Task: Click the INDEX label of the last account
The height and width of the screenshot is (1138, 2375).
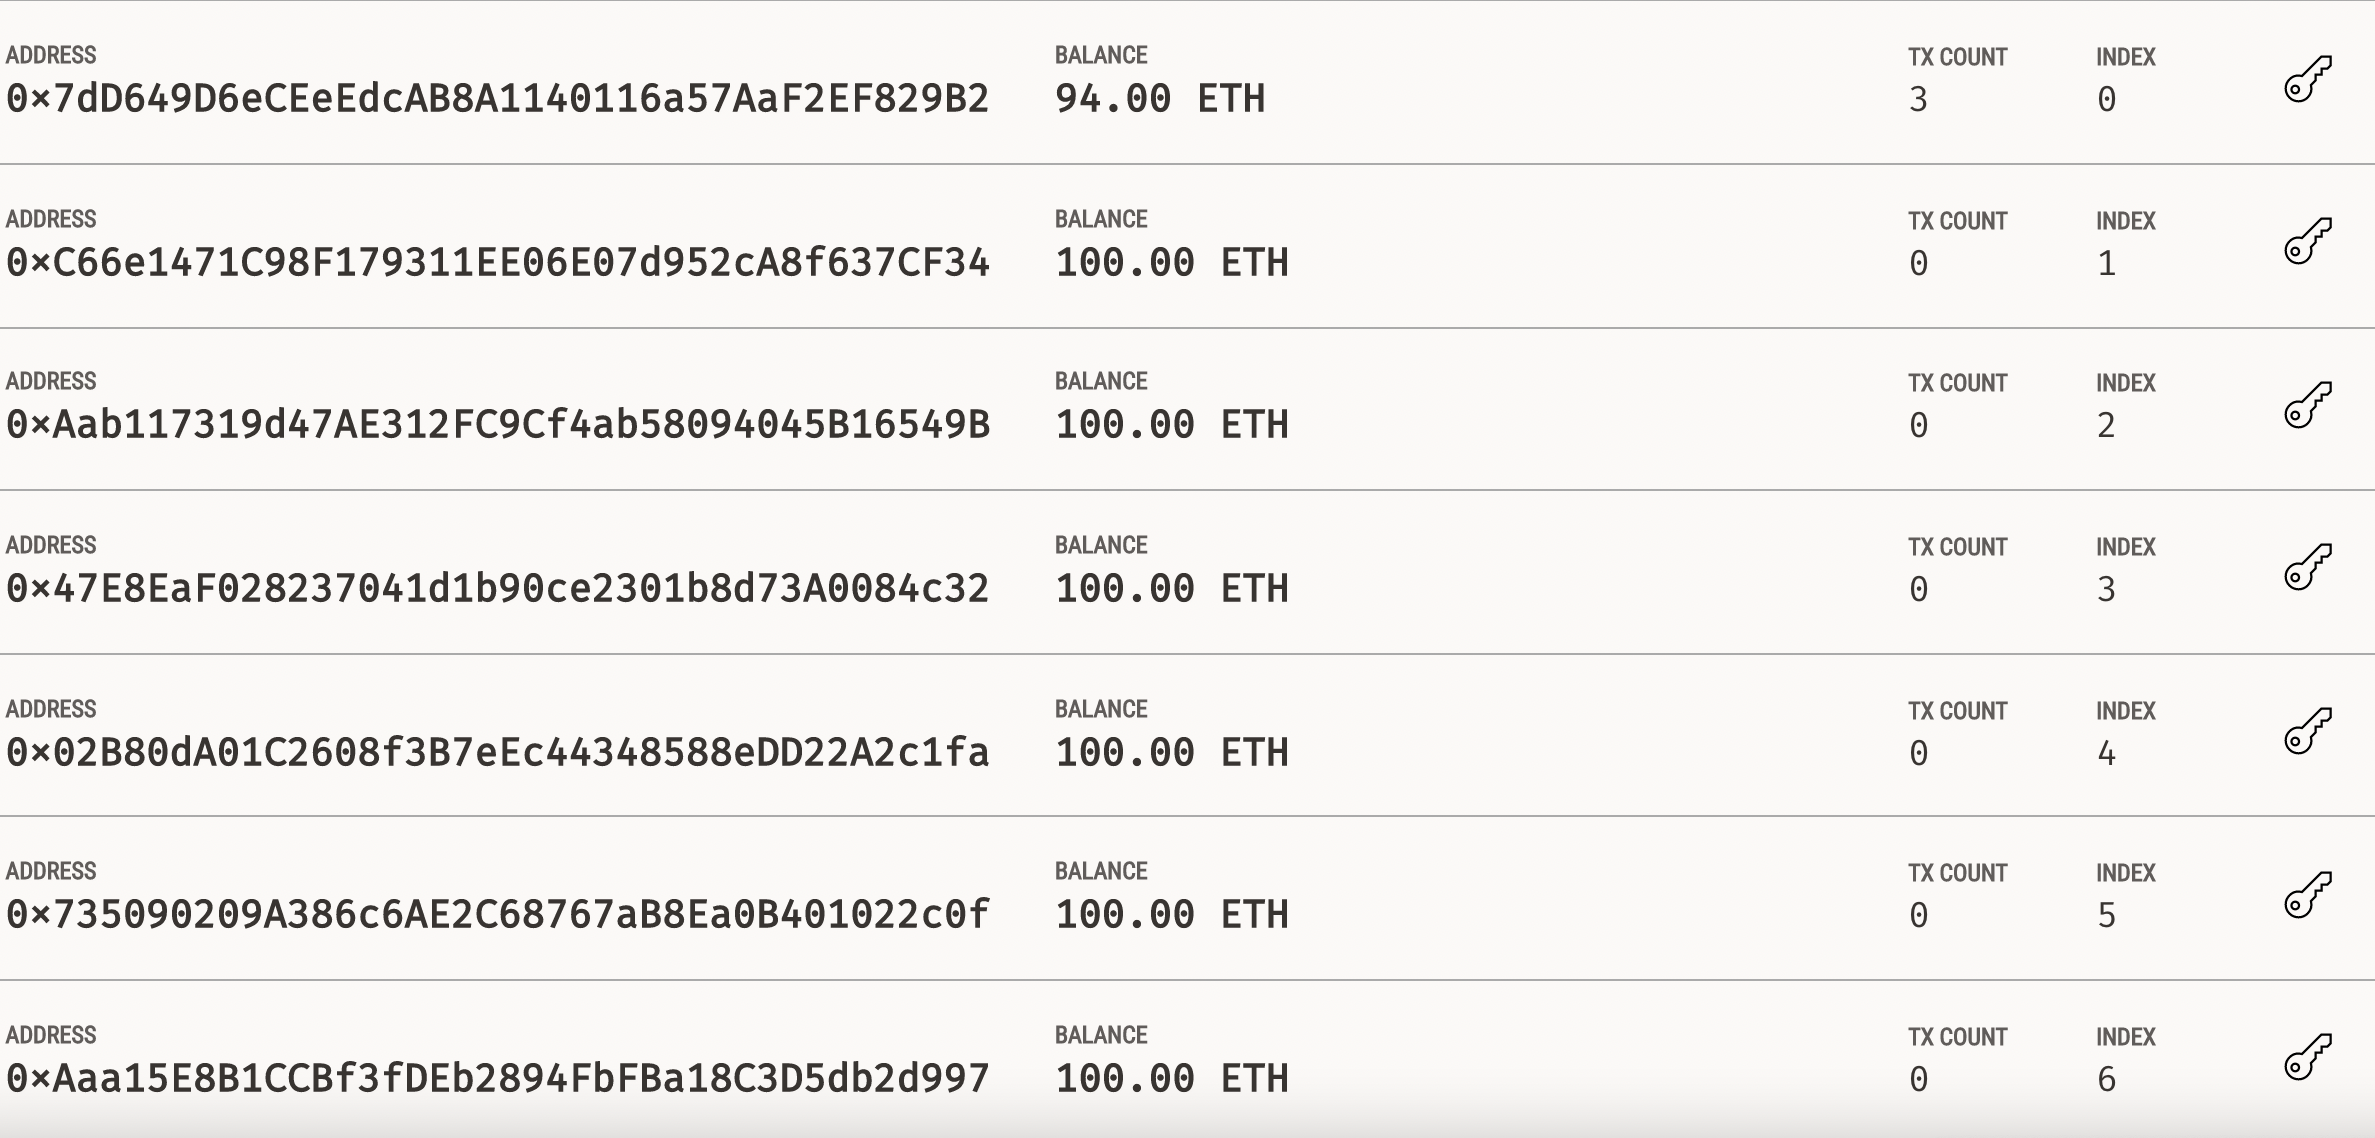Action: coord(2125,1036)
